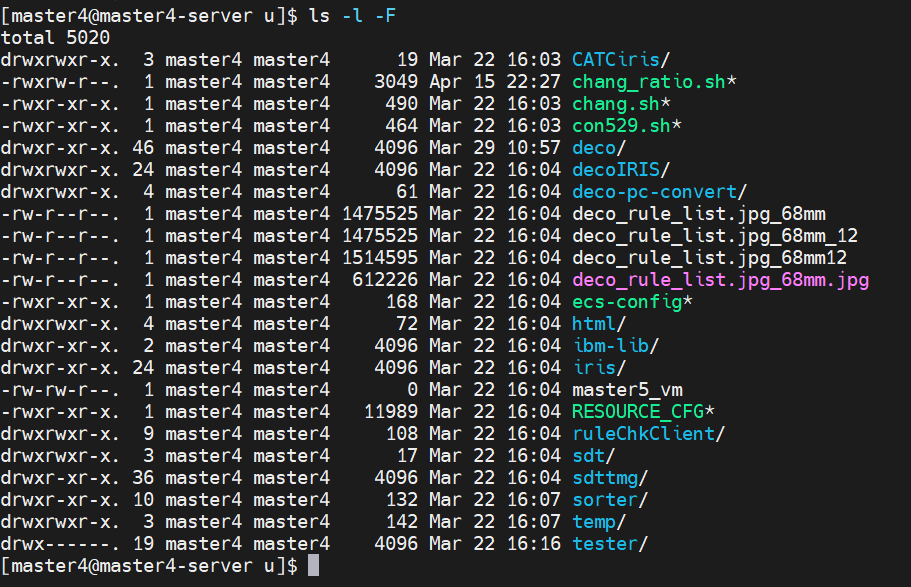Click the pink deco_rule_list.jpg_68mm.jpg filename

(x=720, y=280)
